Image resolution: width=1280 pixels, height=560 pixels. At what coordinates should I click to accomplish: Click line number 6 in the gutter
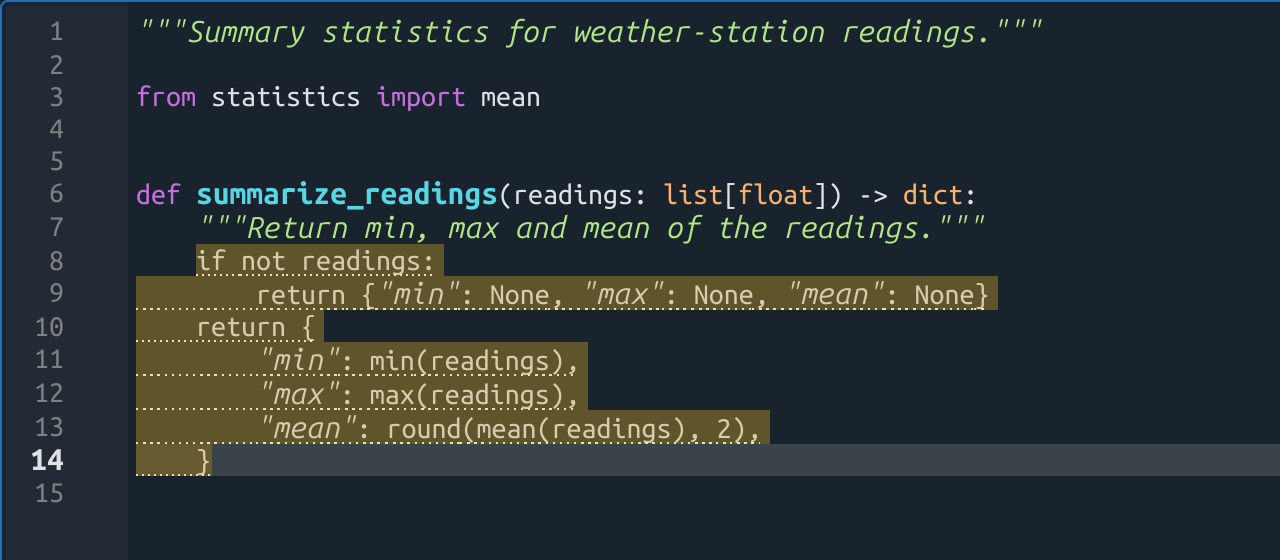pos(55,195)
